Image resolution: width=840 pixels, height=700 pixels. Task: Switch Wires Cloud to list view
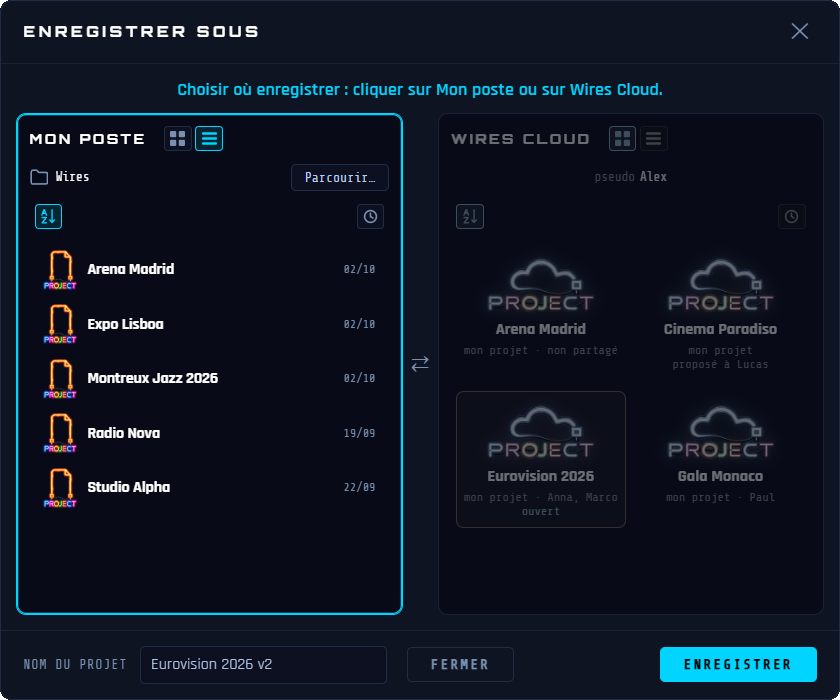tap(654, 139)
